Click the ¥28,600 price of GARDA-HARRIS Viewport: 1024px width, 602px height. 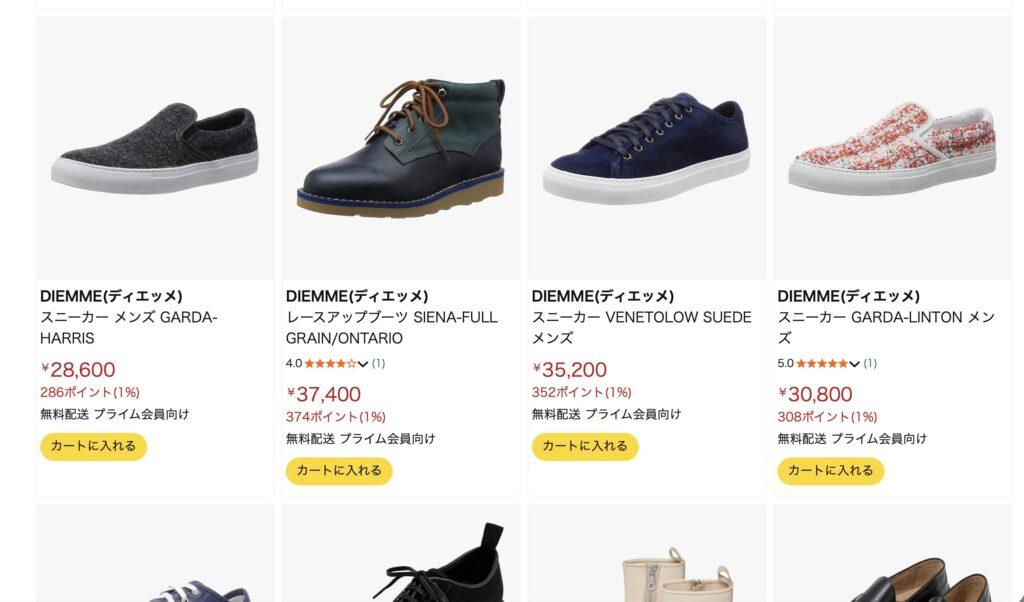[x=78, y=370]
